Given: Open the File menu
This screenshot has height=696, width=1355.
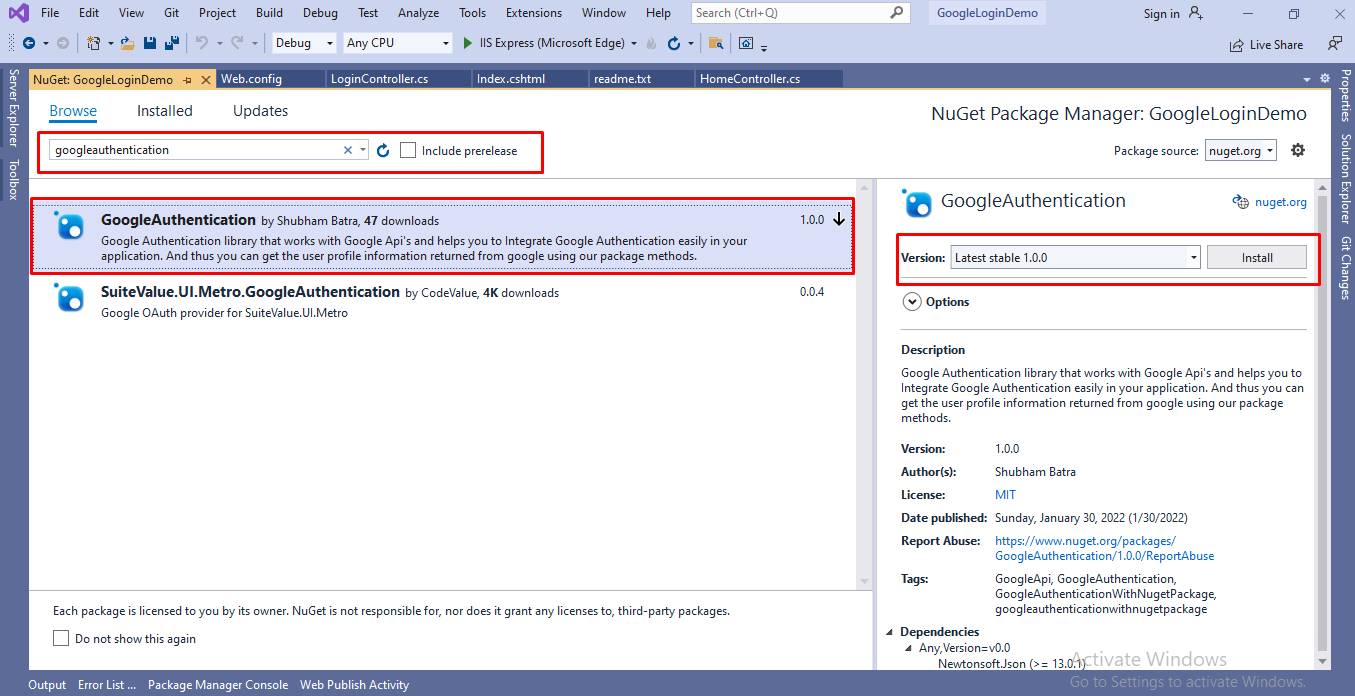Looking at the screenshot, I should pyautogui.click(x=50, y=13).
